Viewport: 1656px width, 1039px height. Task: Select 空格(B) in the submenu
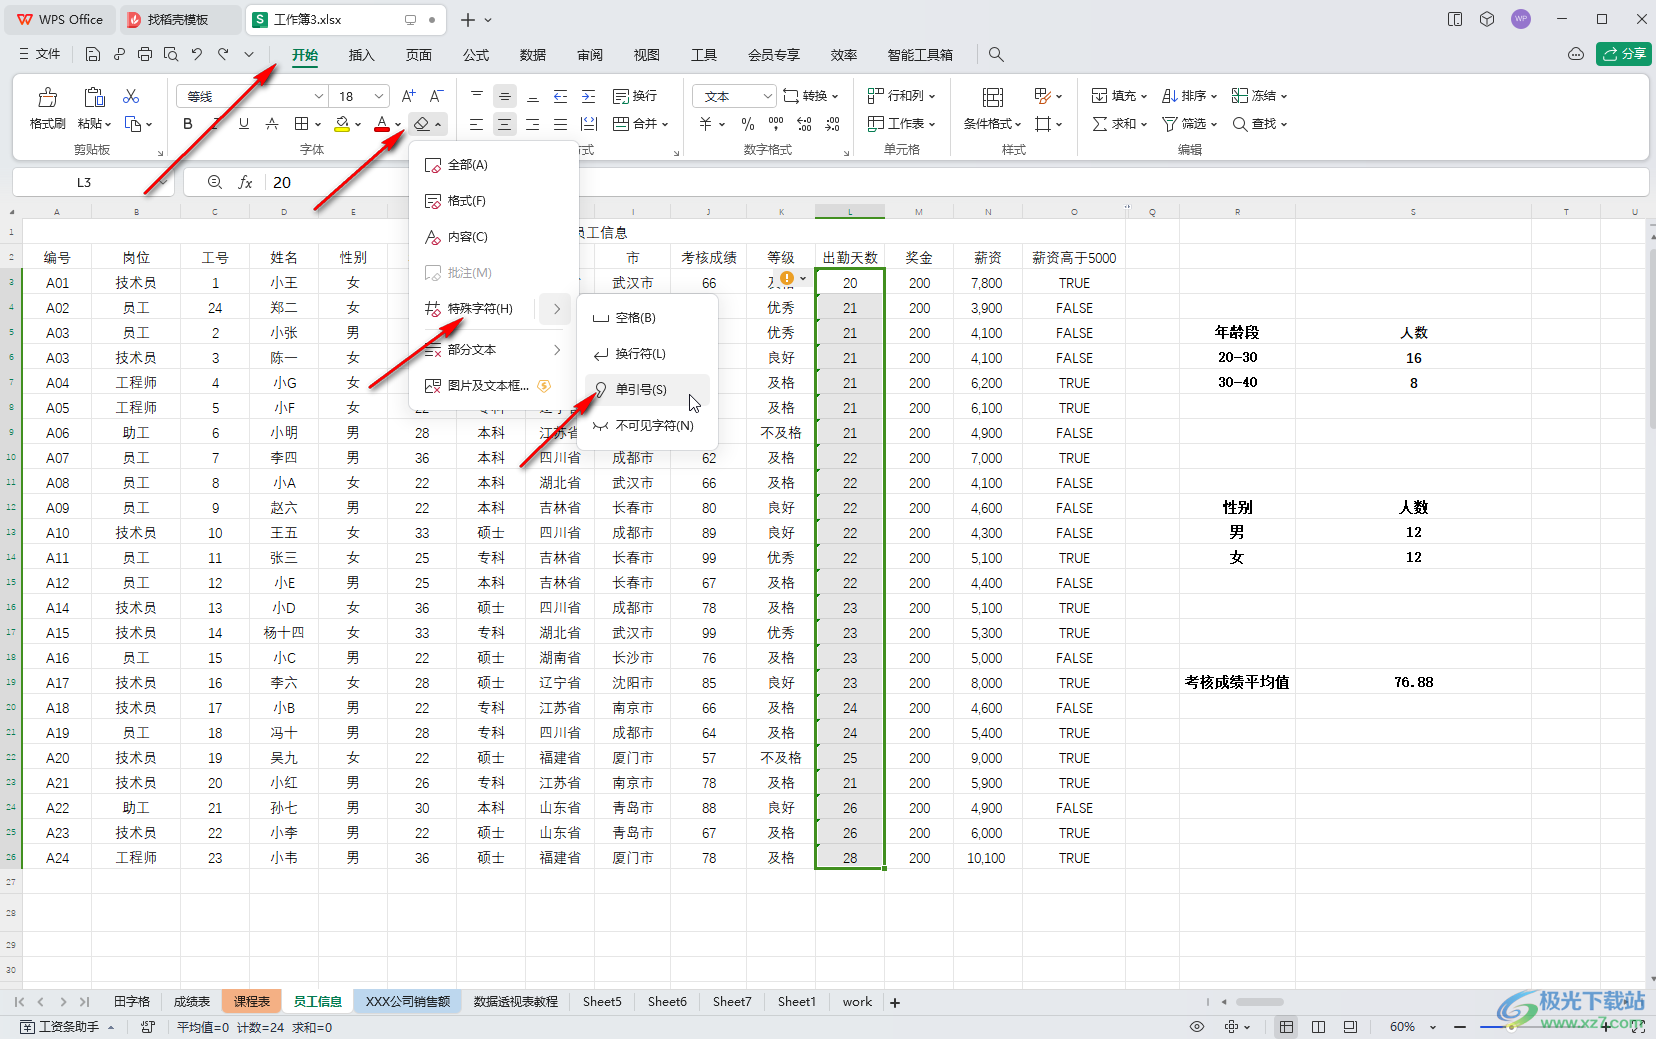pyautogui.click(x=647, y=318)
